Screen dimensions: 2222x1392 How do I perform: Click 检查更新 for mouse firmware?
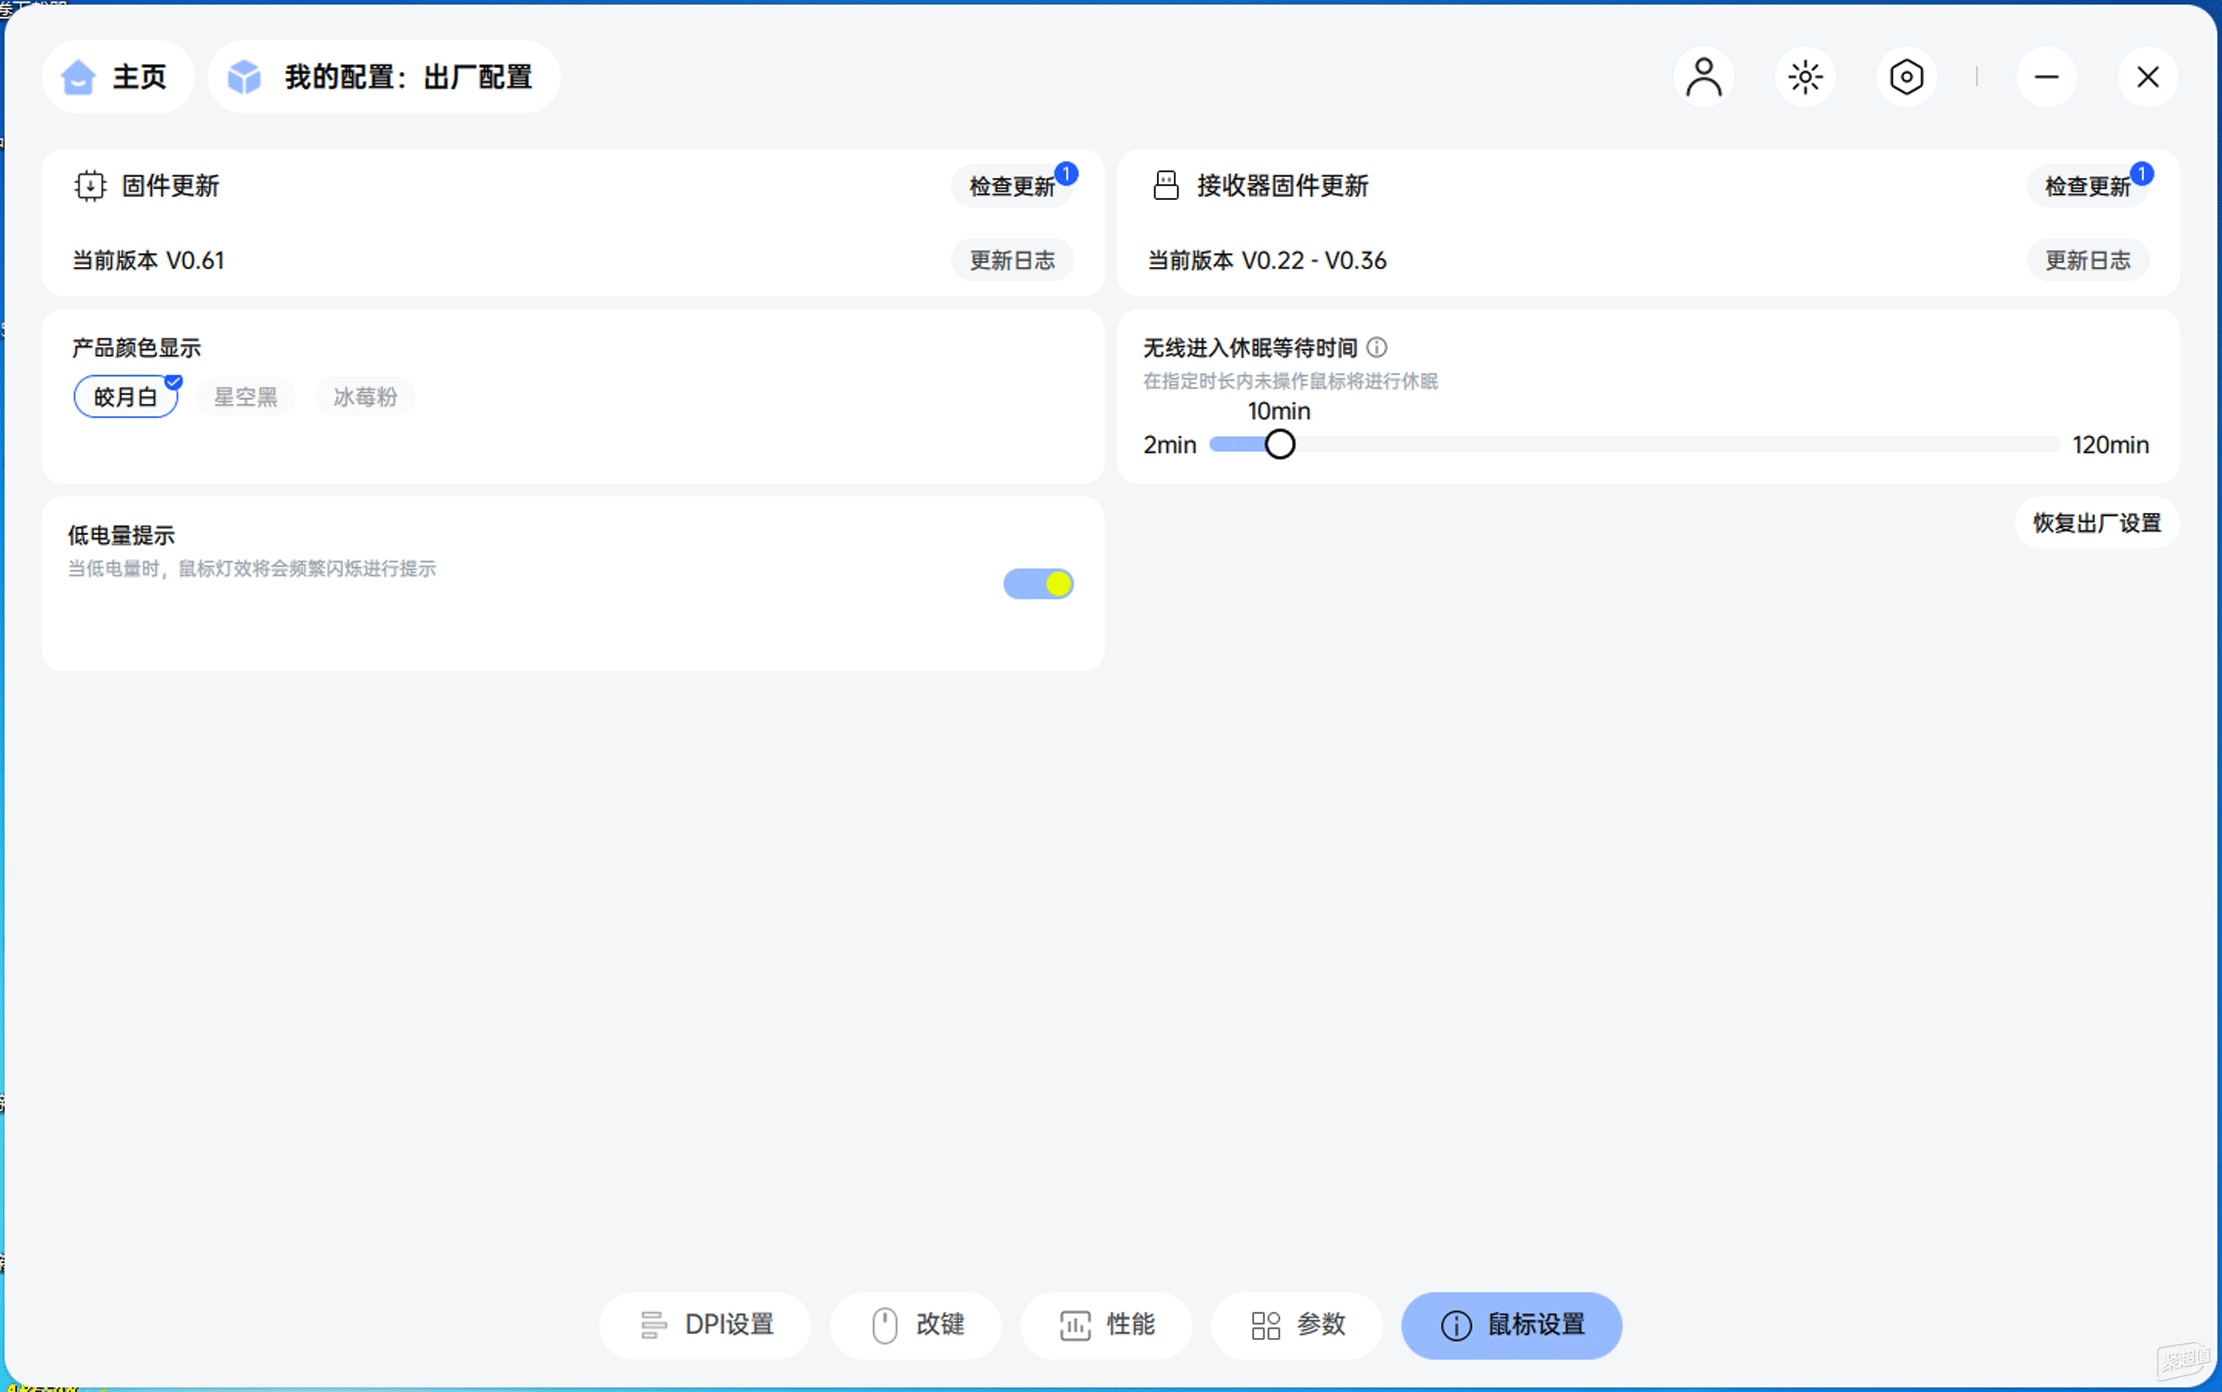(1012, 187)
